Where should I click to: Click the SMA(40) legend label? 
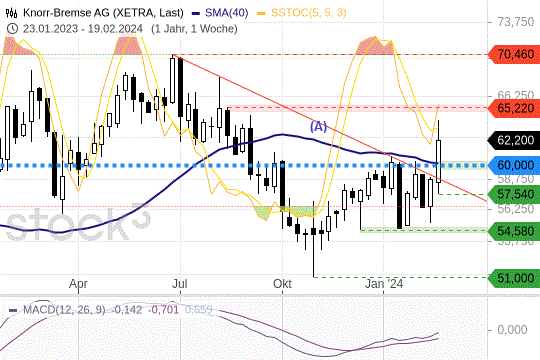pyautogui.click(x=227, y=13)
